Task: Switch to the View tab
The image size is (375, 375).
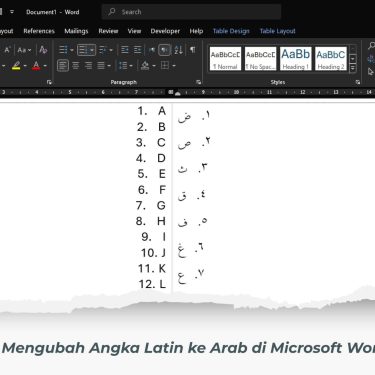Action: (x=134, y=31)
